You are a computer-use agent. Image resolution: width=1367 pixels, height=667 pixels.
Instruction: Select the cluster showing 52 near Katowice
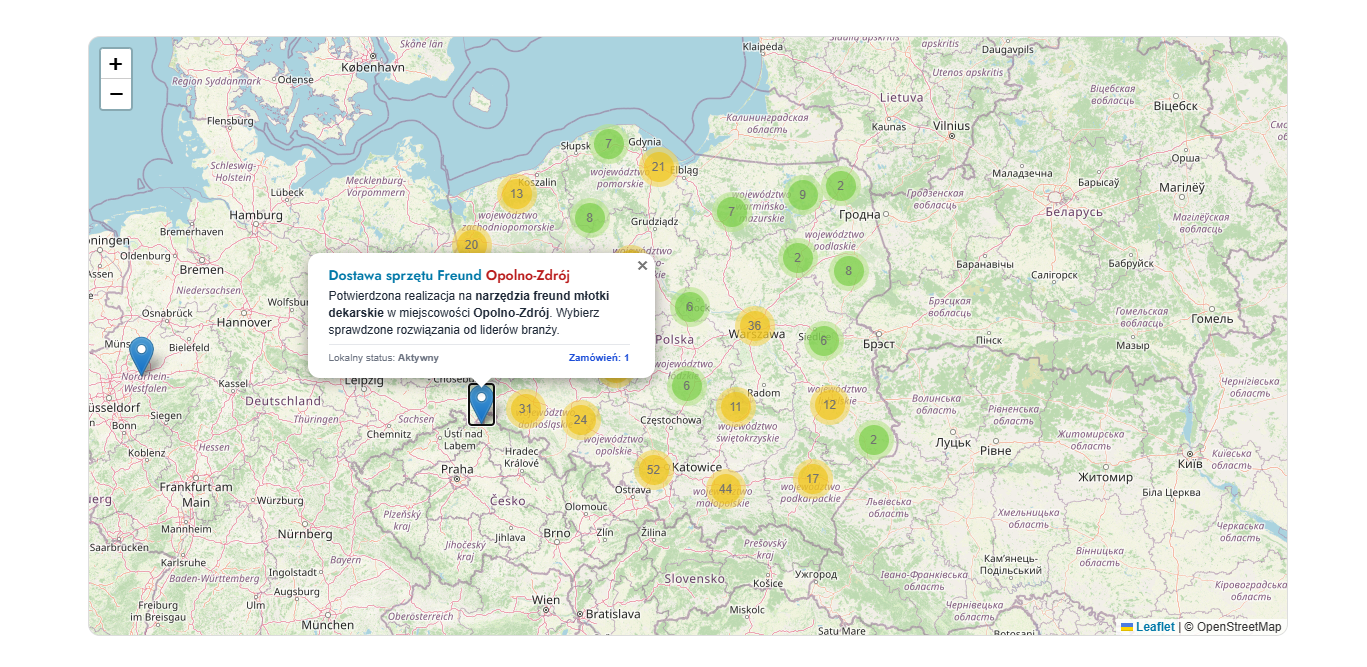(x=653, y=468)
